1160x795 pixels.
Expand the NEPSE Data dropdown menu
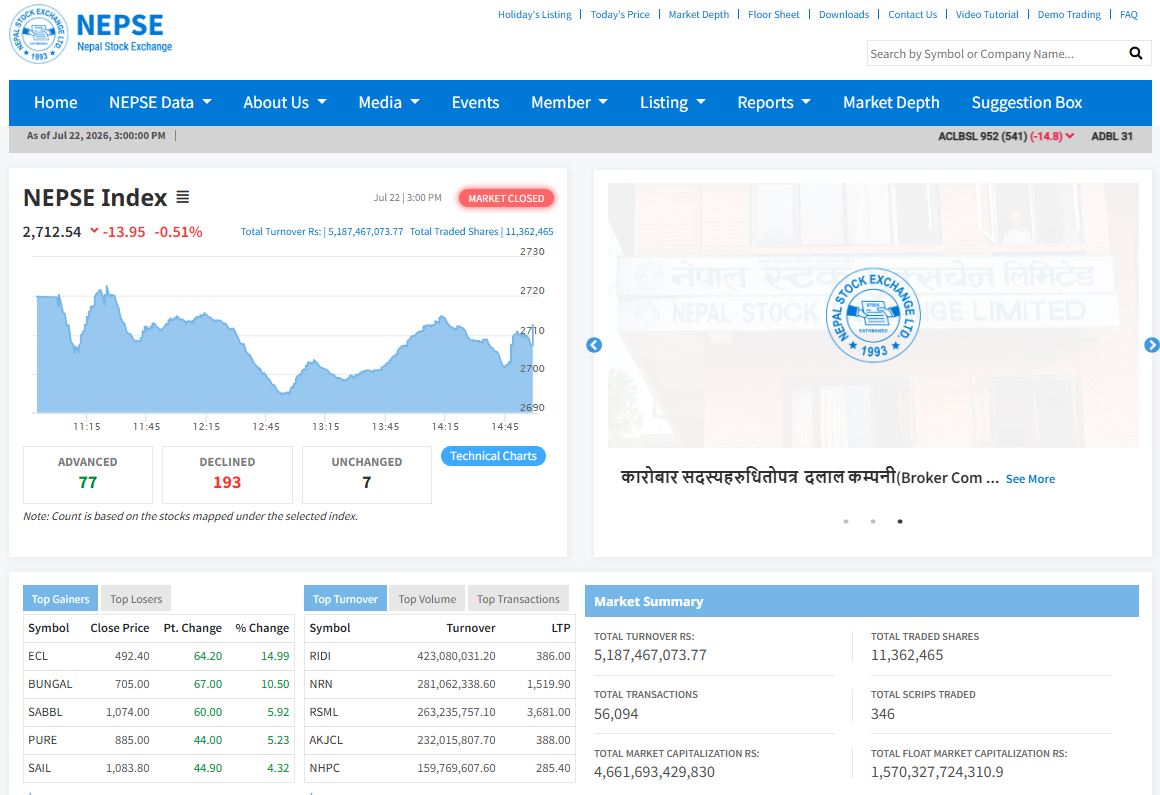click(x=160, y=102)
